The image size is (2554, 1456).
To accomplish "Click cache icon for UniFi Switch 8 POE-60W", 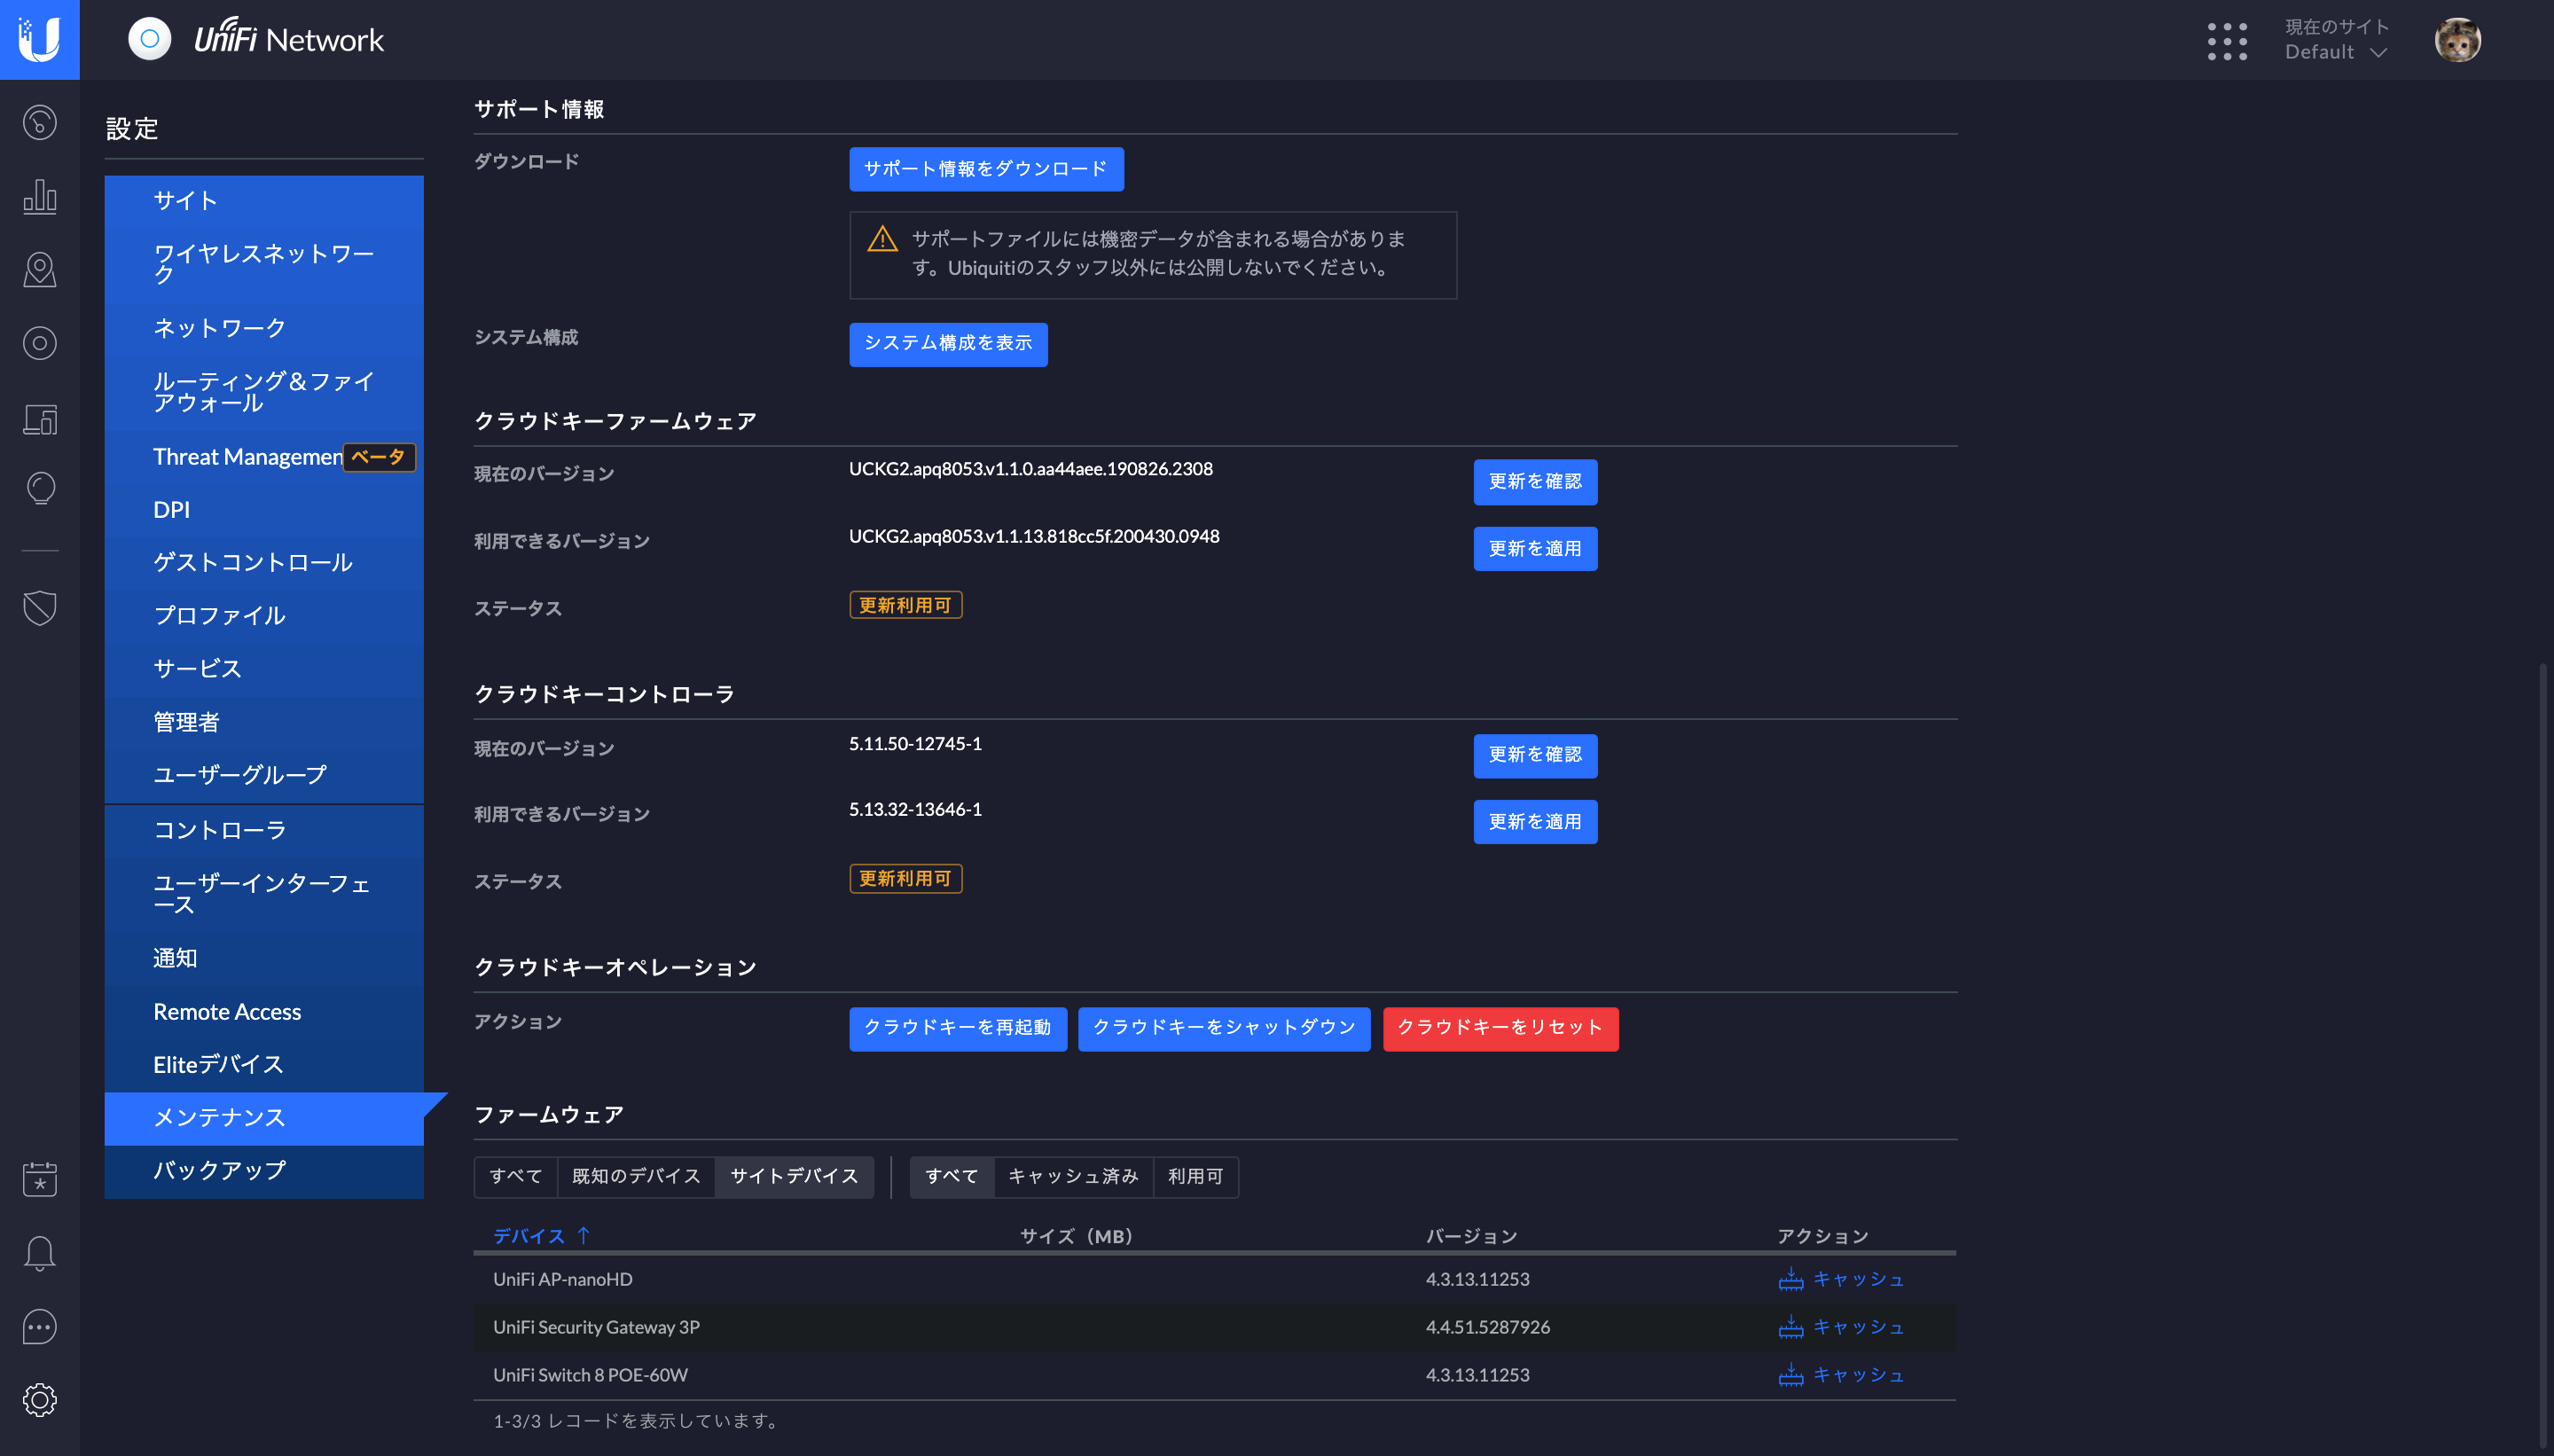I will 1791,1375.
